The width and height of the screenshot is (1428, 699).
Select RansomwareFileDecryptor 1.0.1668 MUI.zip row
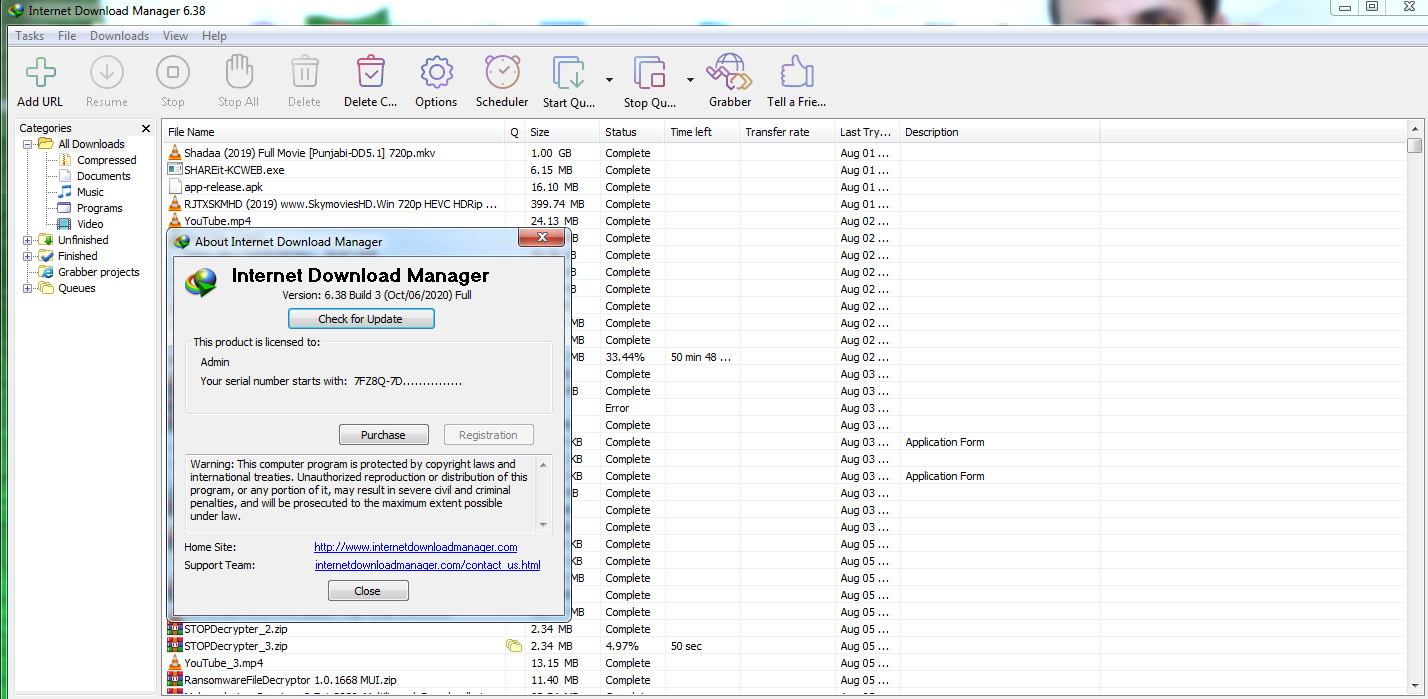tap(784, 680)
